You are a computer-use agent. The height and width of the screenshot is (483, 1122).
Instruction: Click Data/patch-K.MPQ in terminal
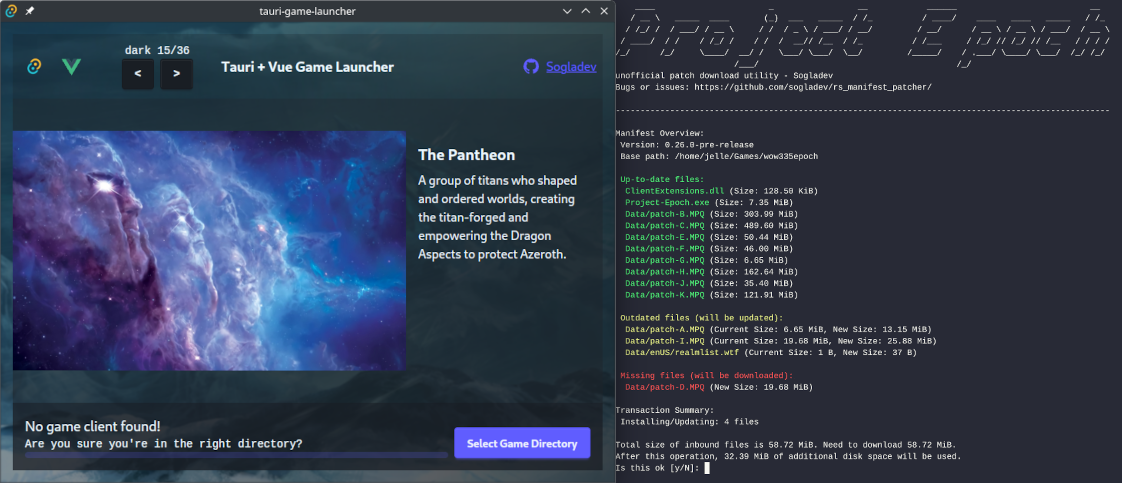click(665, 294)
